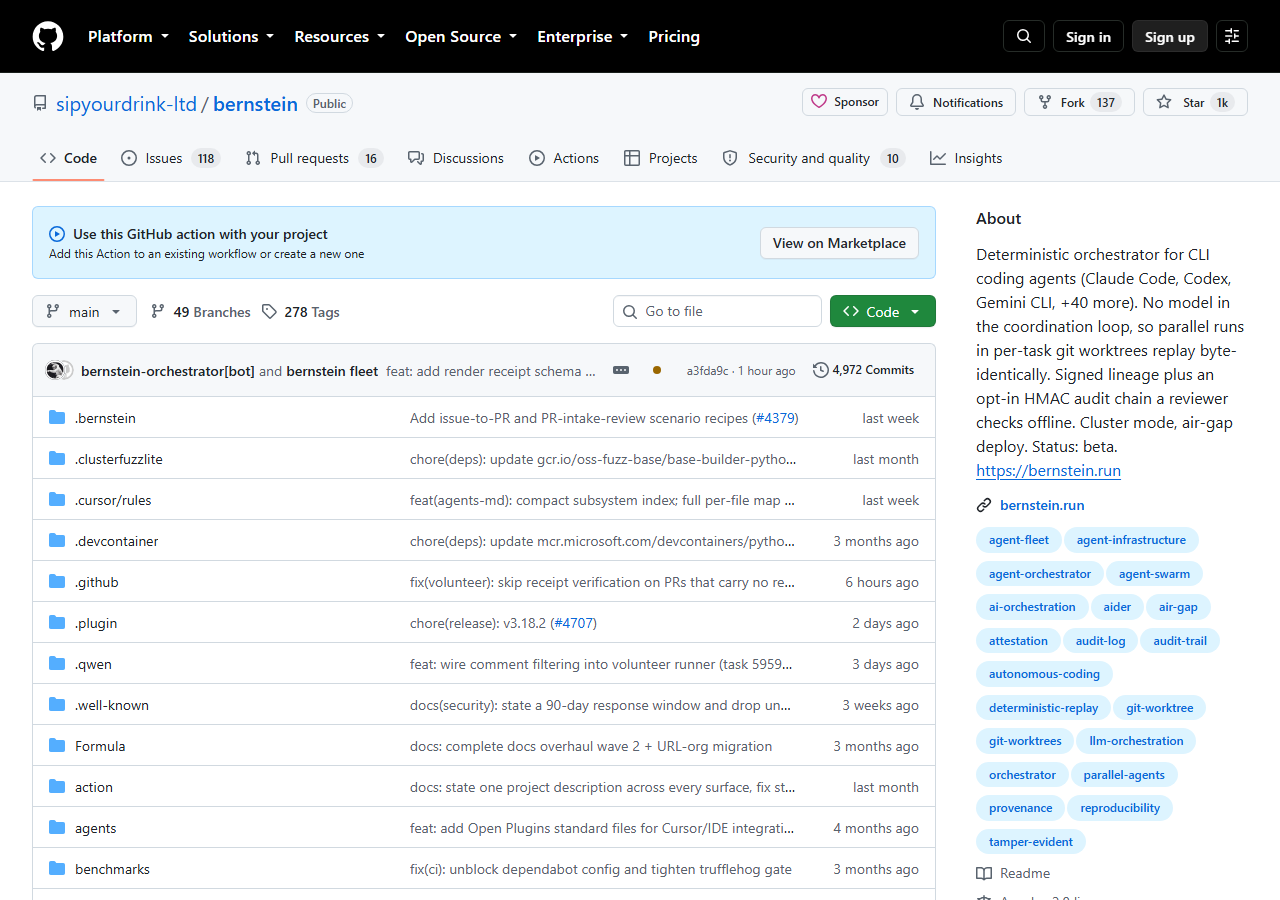This screenshot has height=900, width=1280.
Task: Click the Notifications bell button
Action: pos(956,102)
